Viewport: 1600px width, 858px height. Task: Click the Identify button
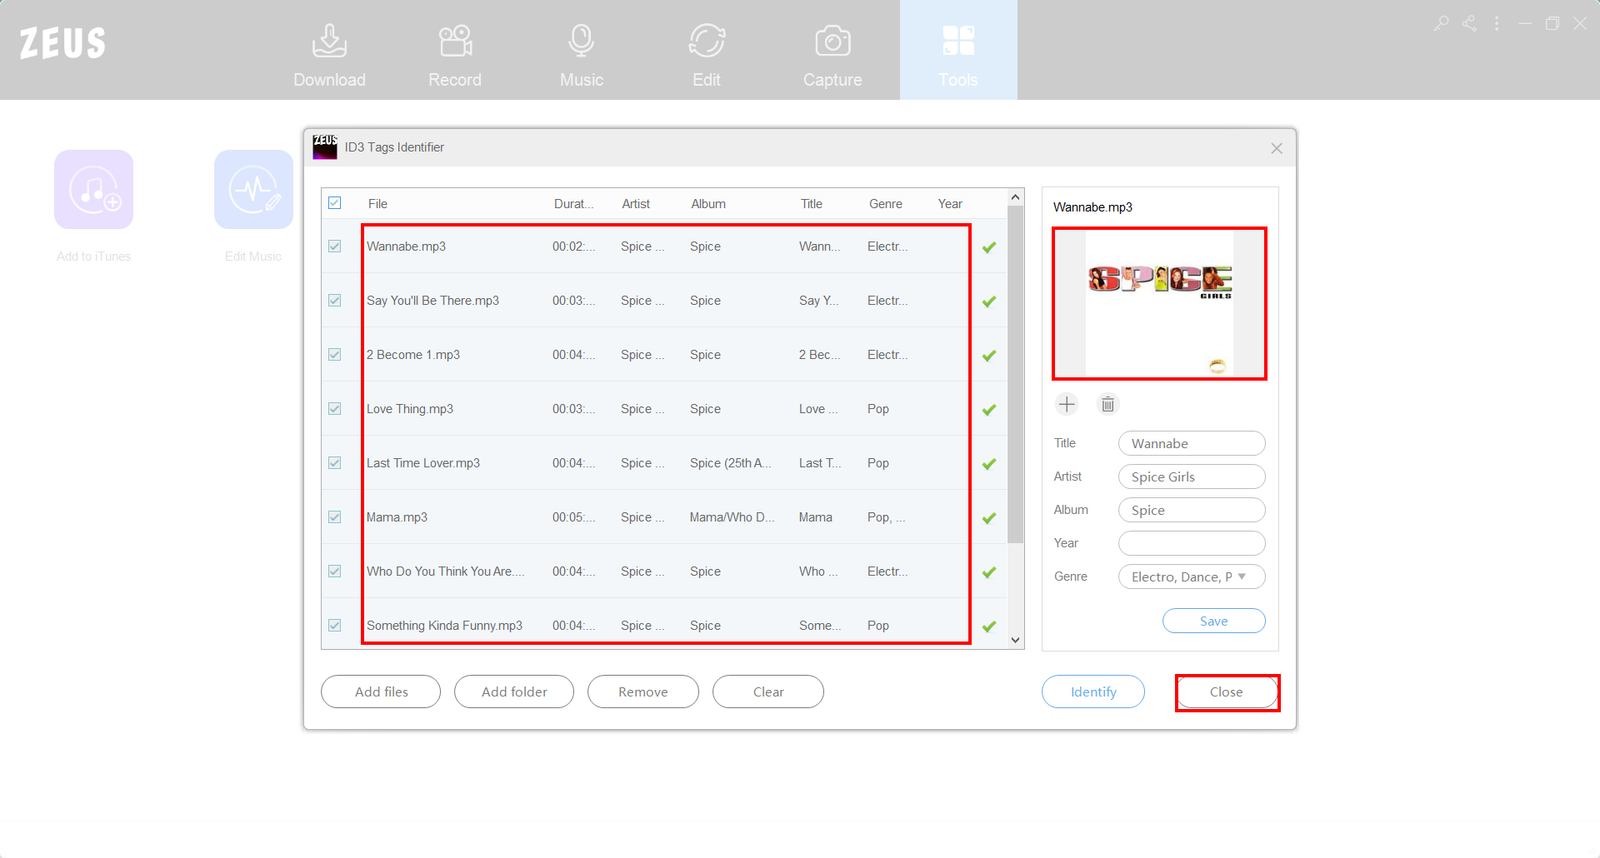point(1093,692)
